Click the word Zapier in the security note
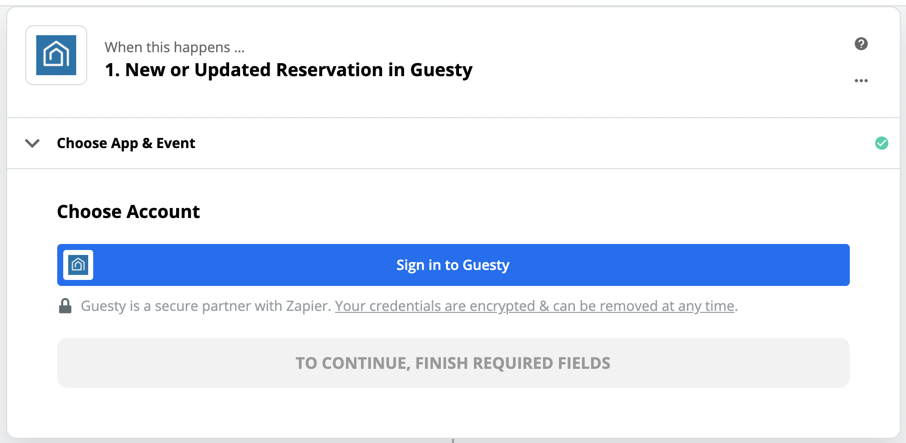Image resolution: width=906 pixels, height=443 pixels. (x=309, y=306)
